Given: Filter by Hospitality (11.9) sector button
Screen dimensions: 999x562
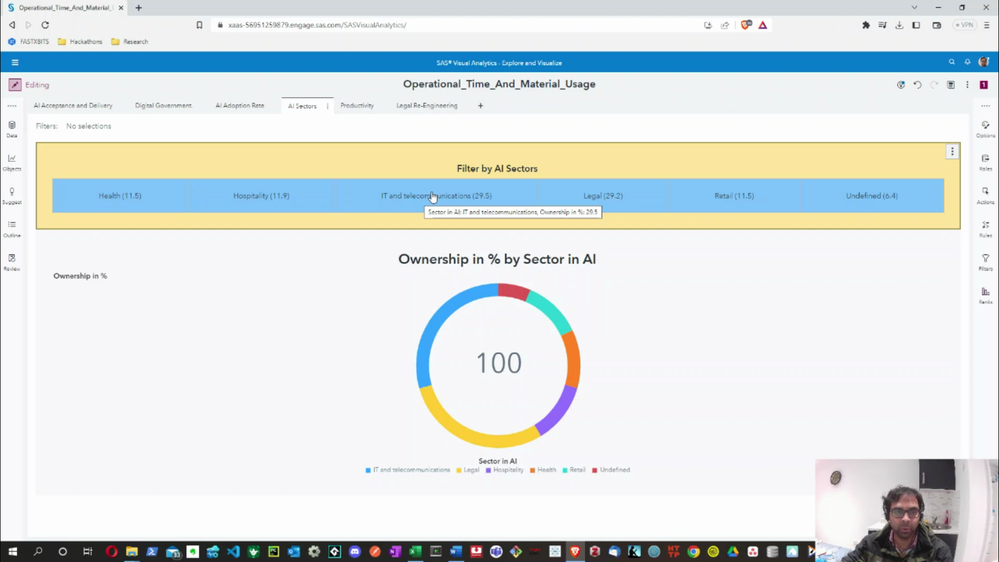Looking at the screenshot, I should [261, 196].
